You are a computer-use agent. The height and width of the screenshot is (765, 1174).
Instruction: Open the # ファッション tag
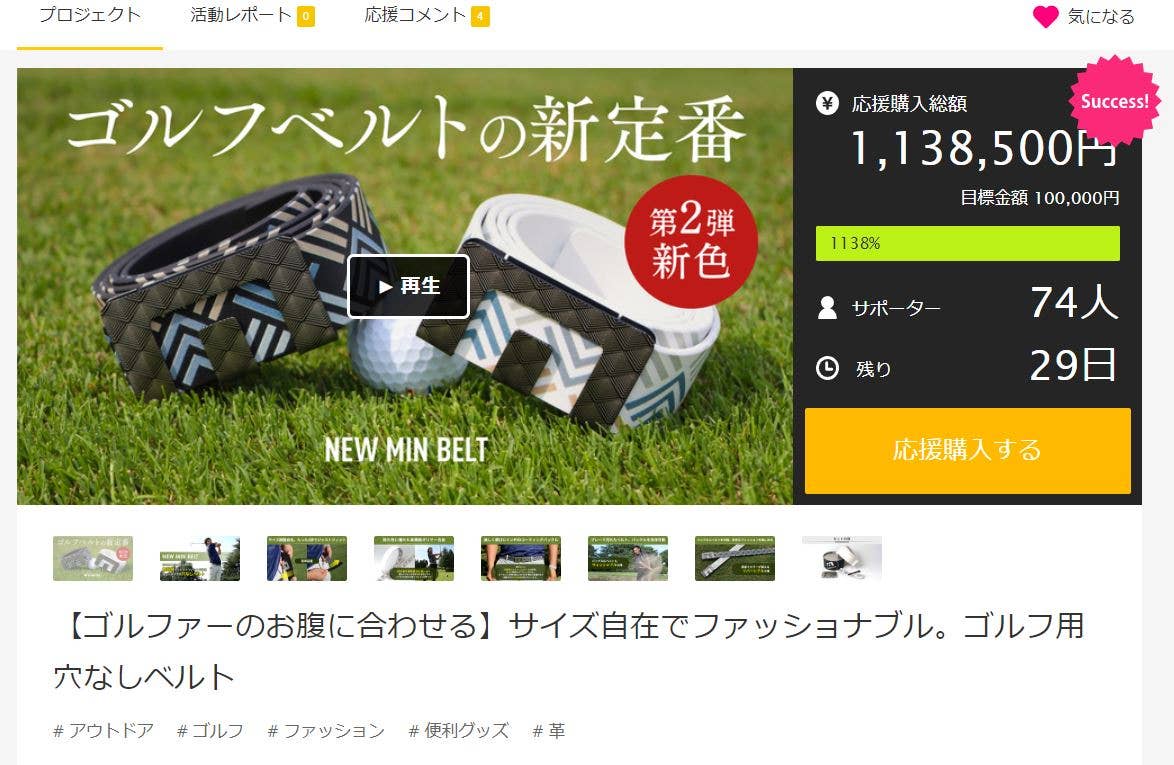pos(326,731)
